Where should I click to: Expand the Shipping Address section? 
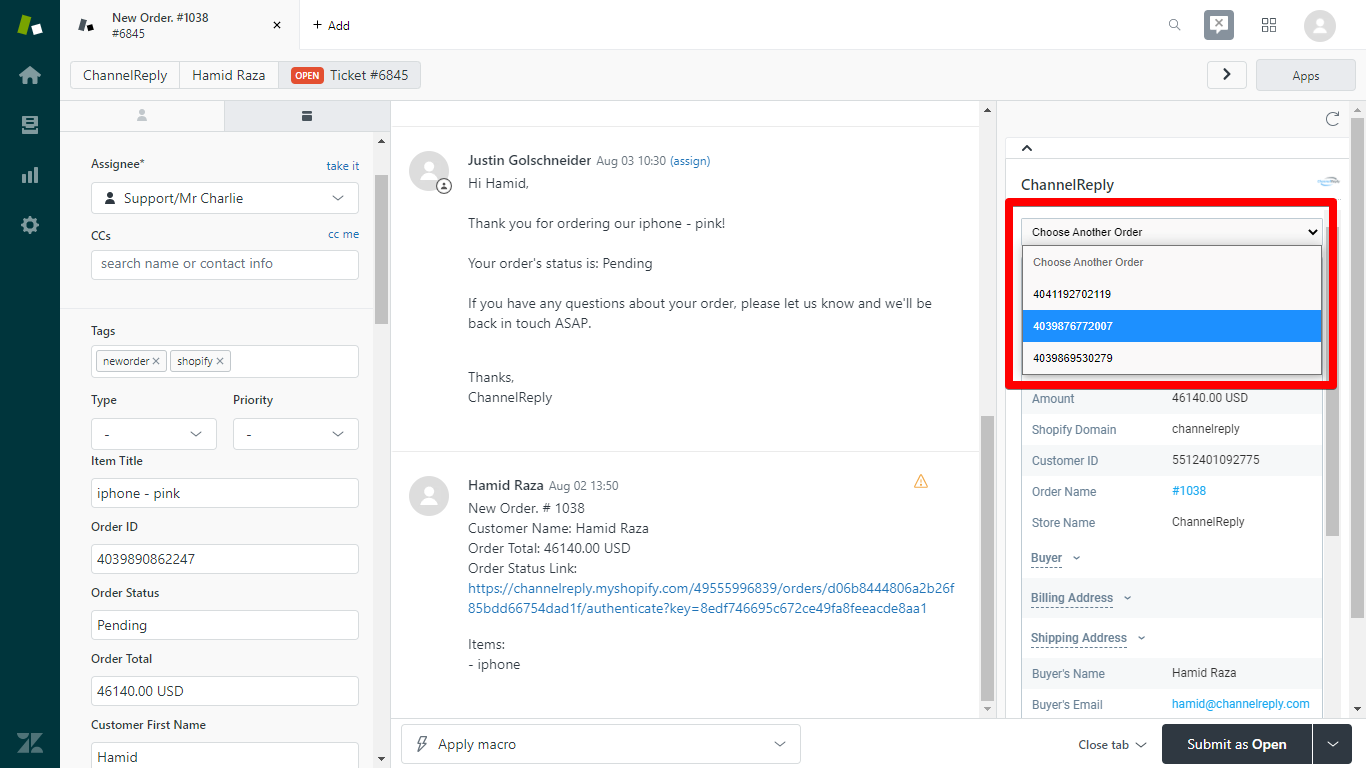(x=1088, y=638)
